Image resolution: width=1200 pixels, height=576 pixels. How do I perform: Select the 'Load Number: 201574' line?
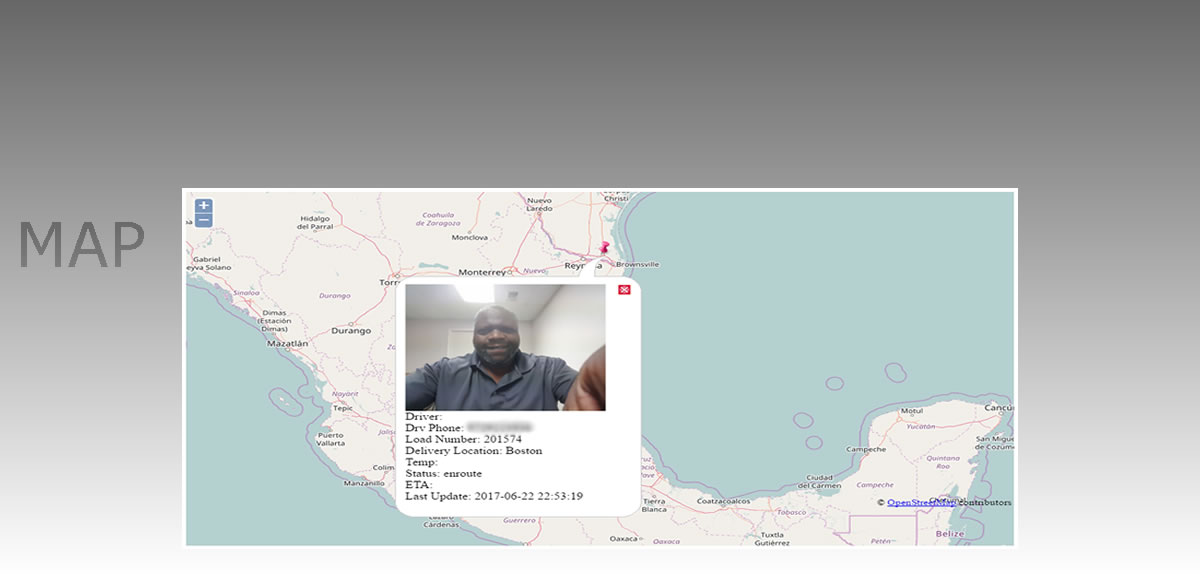pos(463,439)
